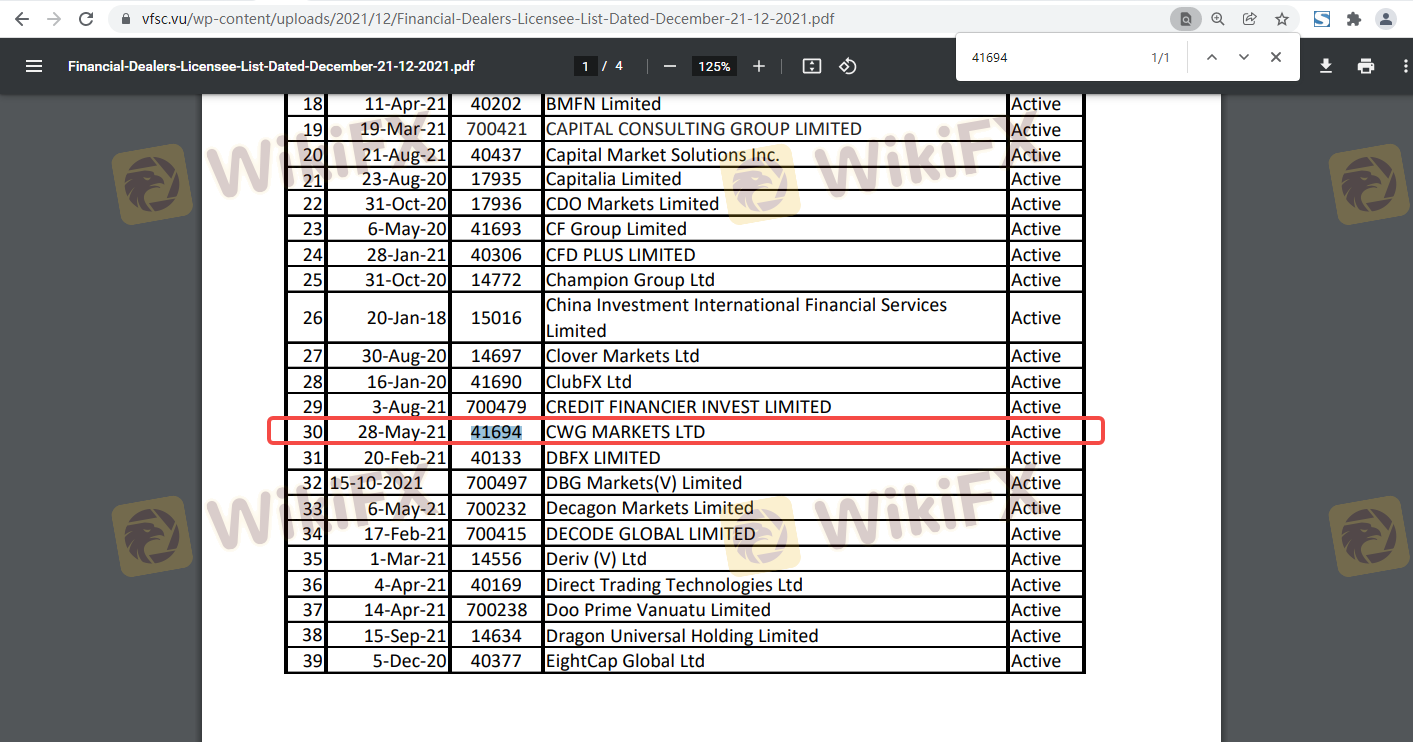Open the browser profile avatar menu
The image size is (1413, 742).
[x=1386, y=19]
